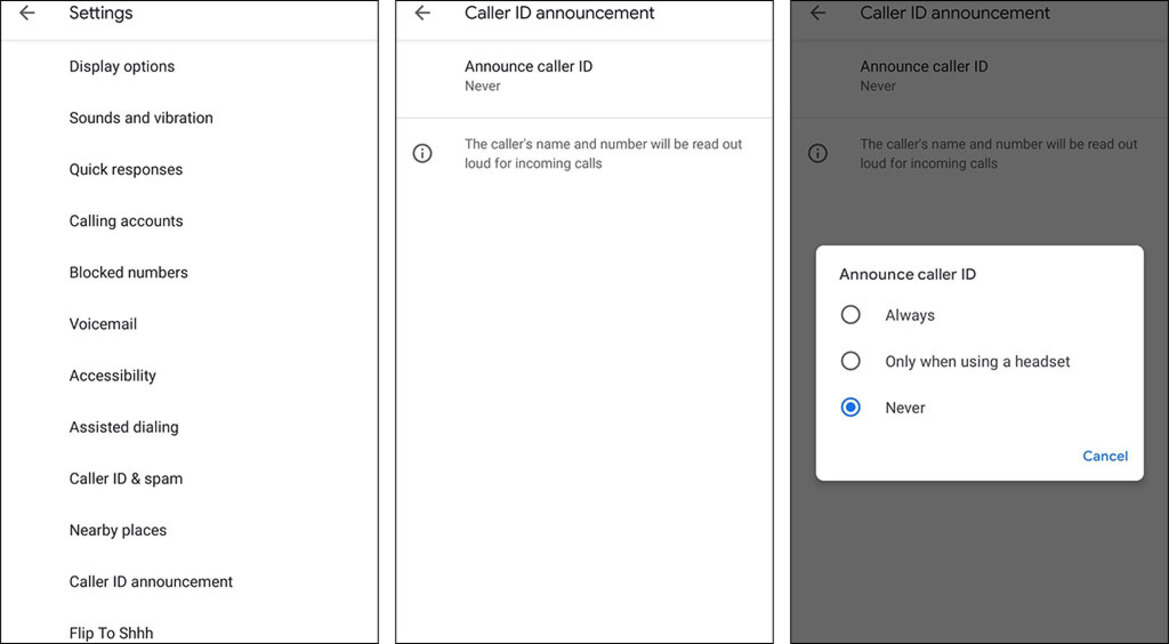Viewport: 1169px width, 644px height.
Task: Select the Never radio option
Action: (851, 407)
